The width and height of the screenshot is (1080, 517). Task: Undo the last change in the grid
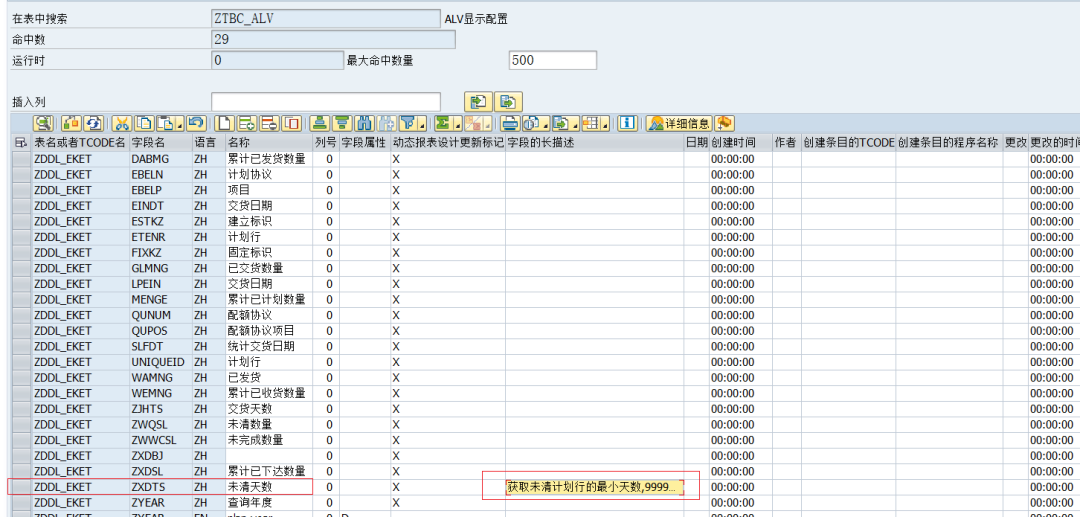[196, 123]
